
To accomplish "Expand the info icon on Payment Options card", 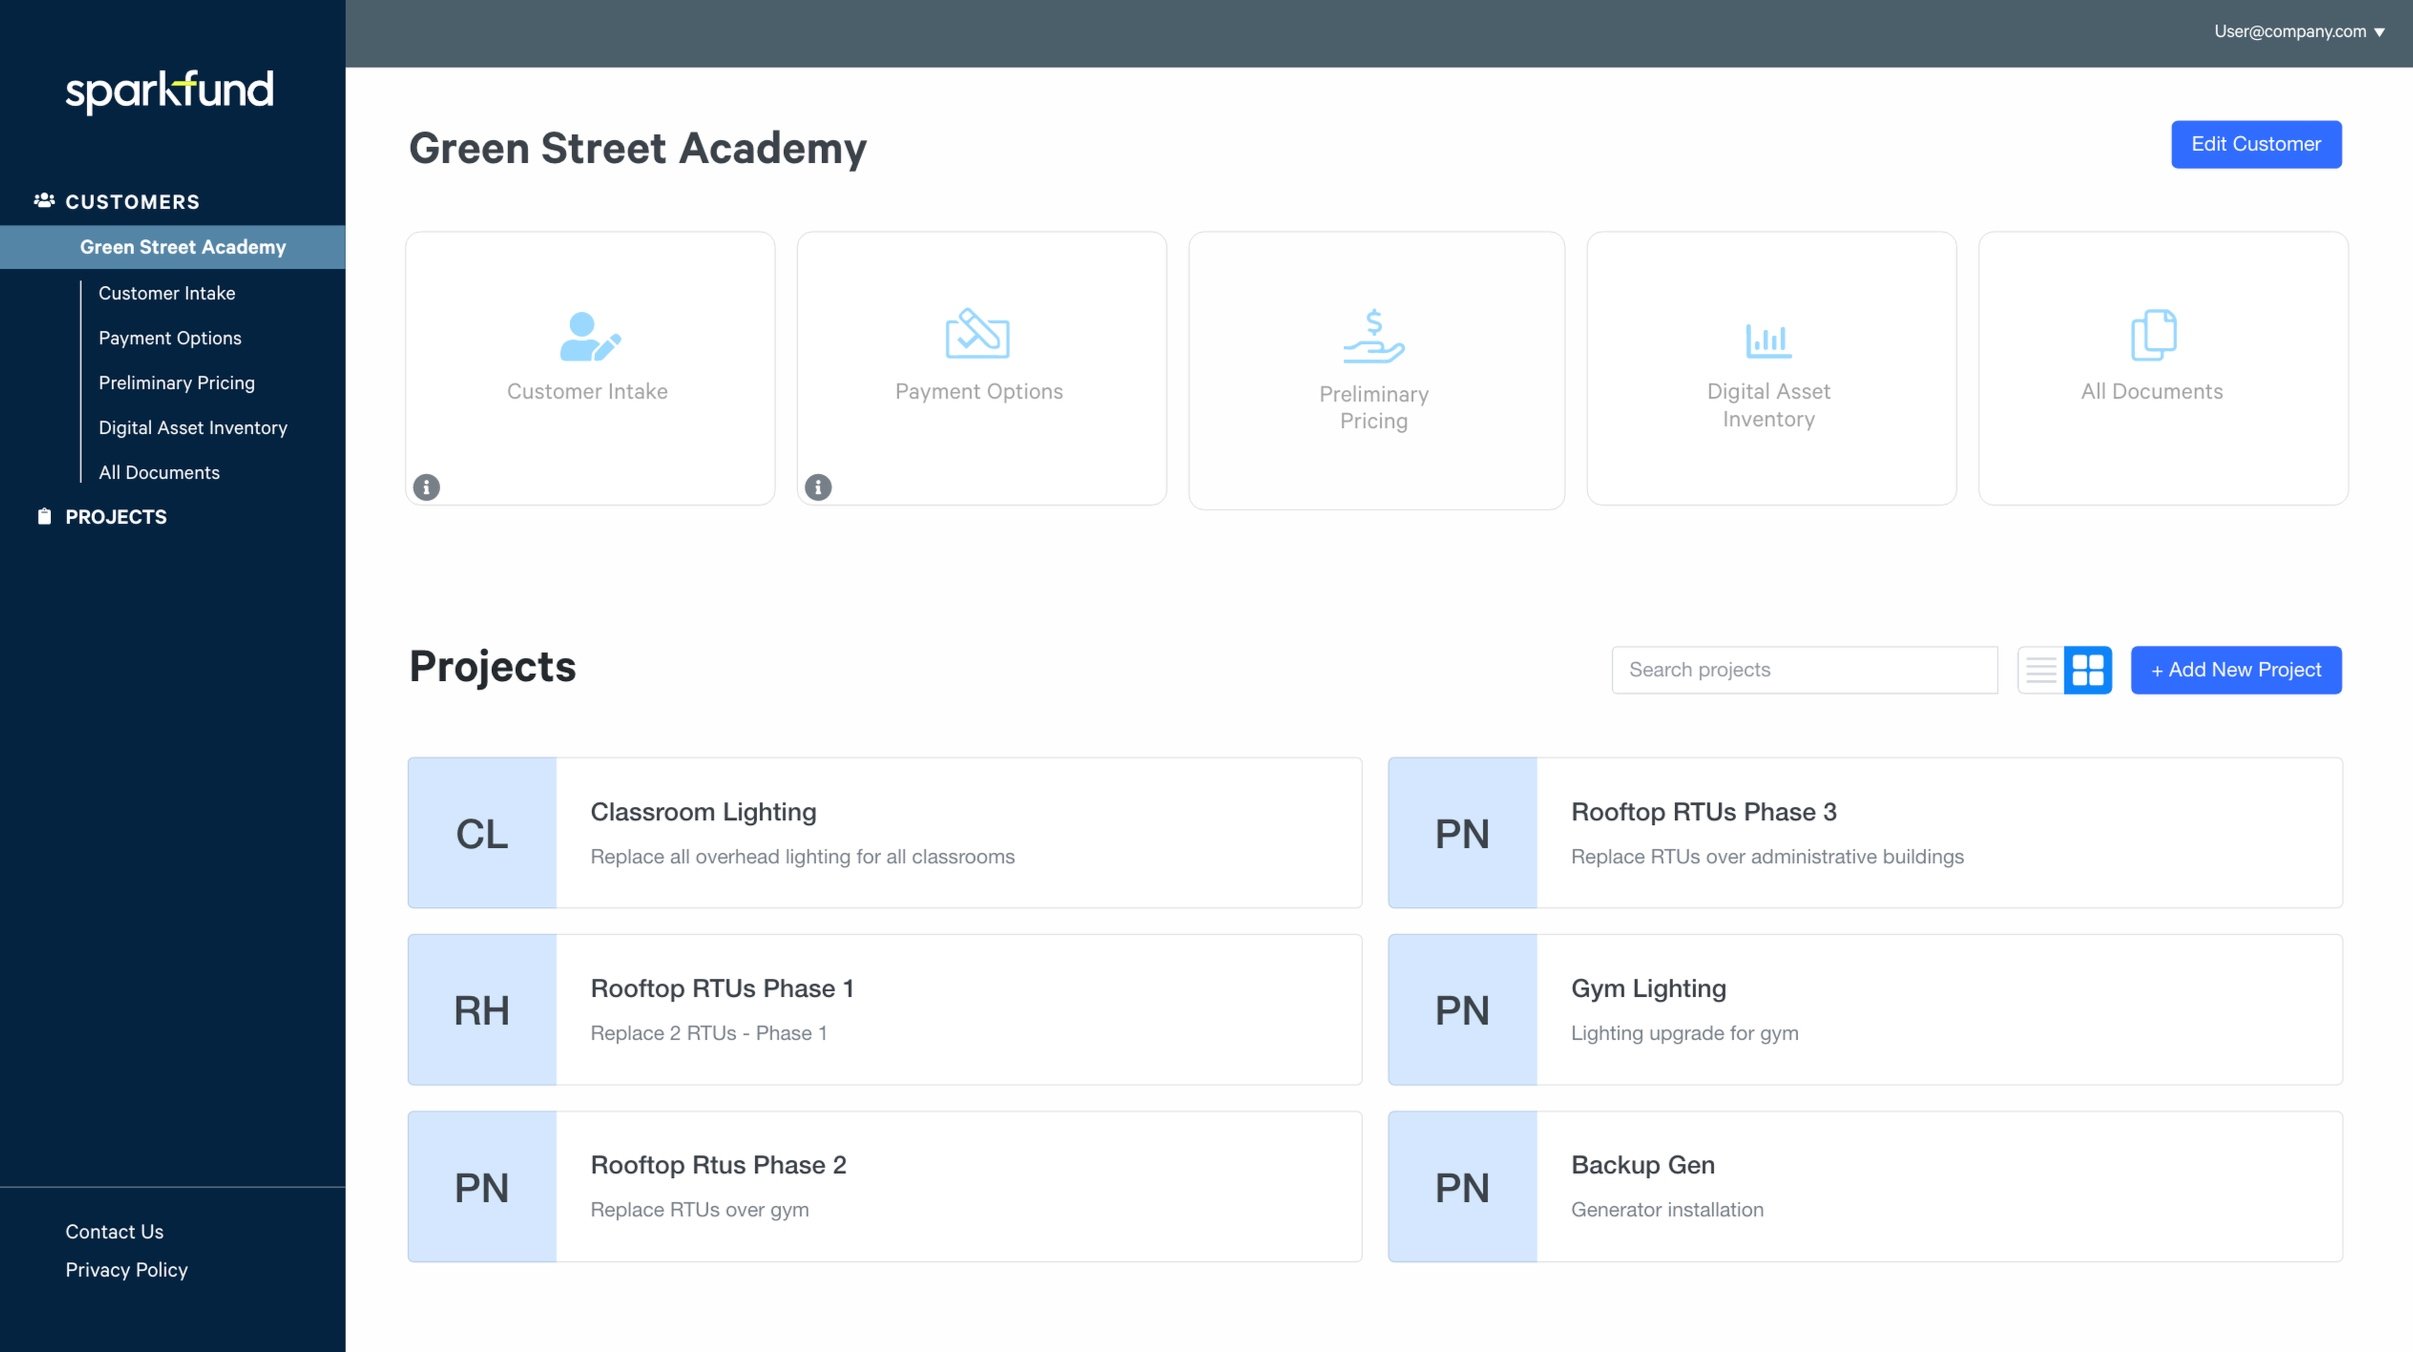I will [x=818, y=487].
